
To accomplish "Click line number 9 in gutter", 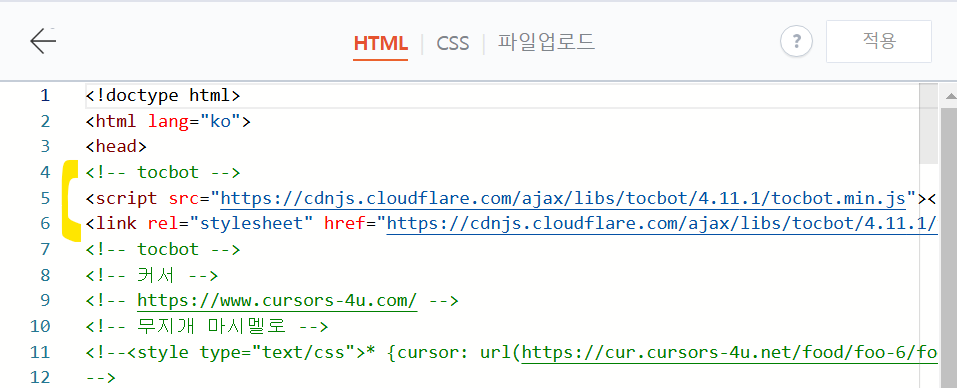I will point(45,301).
